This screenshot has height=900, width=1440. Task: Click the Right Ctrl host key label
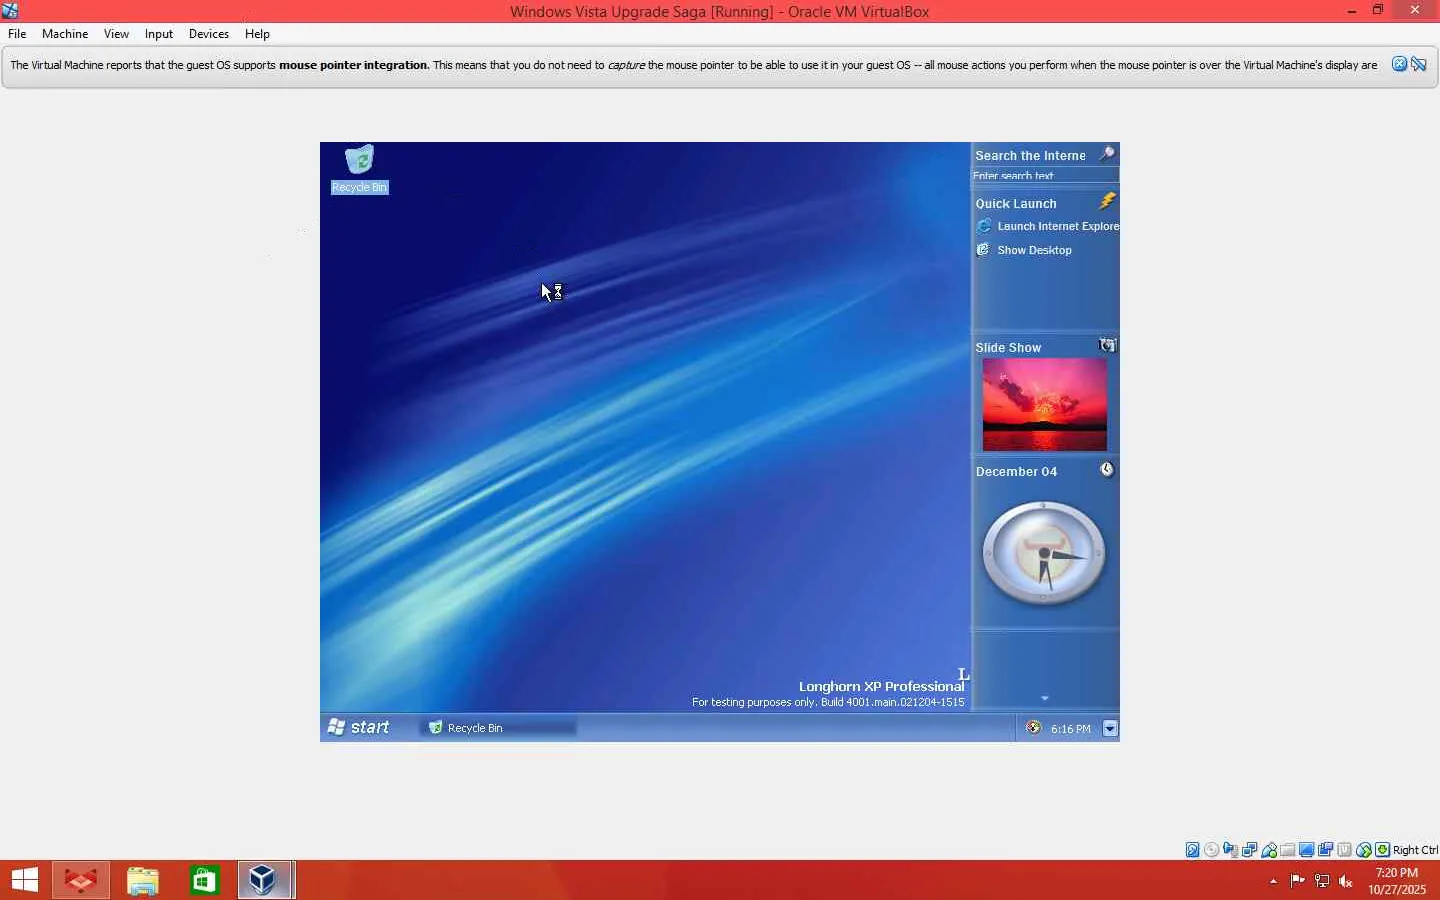click(1416, 850)
